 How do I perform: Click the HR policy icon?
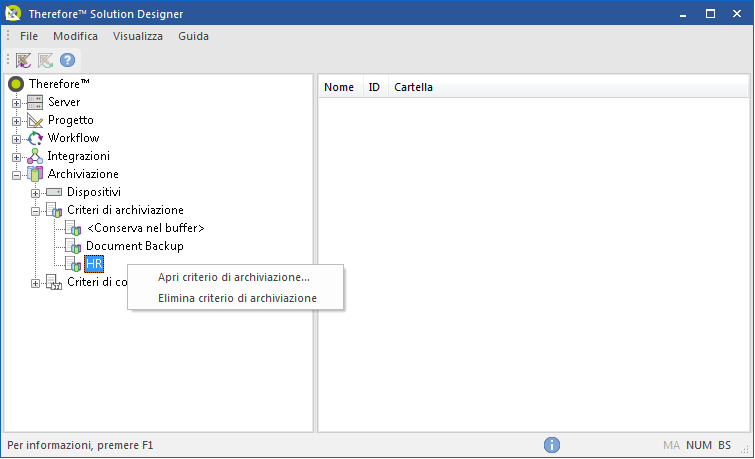coord(73,264)
